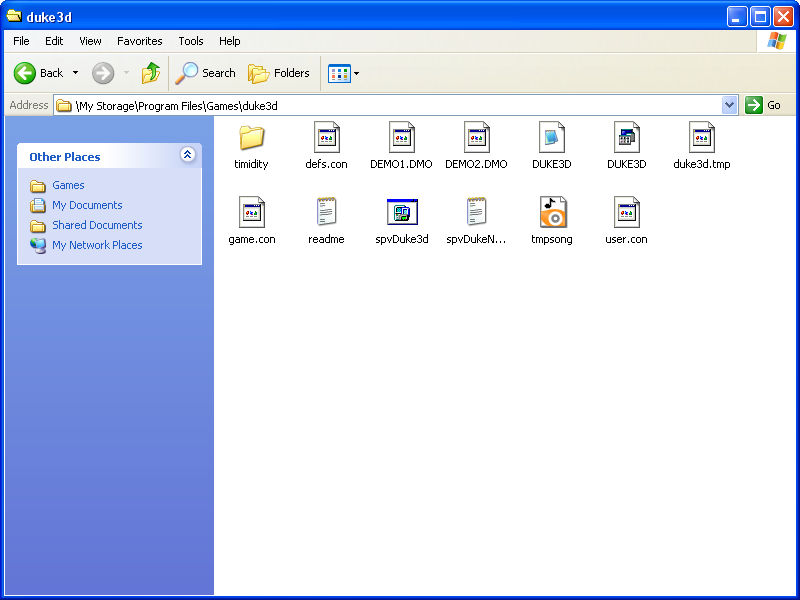The height and width of the screenshot is (600, 800).
Task: Open the Help menu
Action: click(x=230, y=41)
